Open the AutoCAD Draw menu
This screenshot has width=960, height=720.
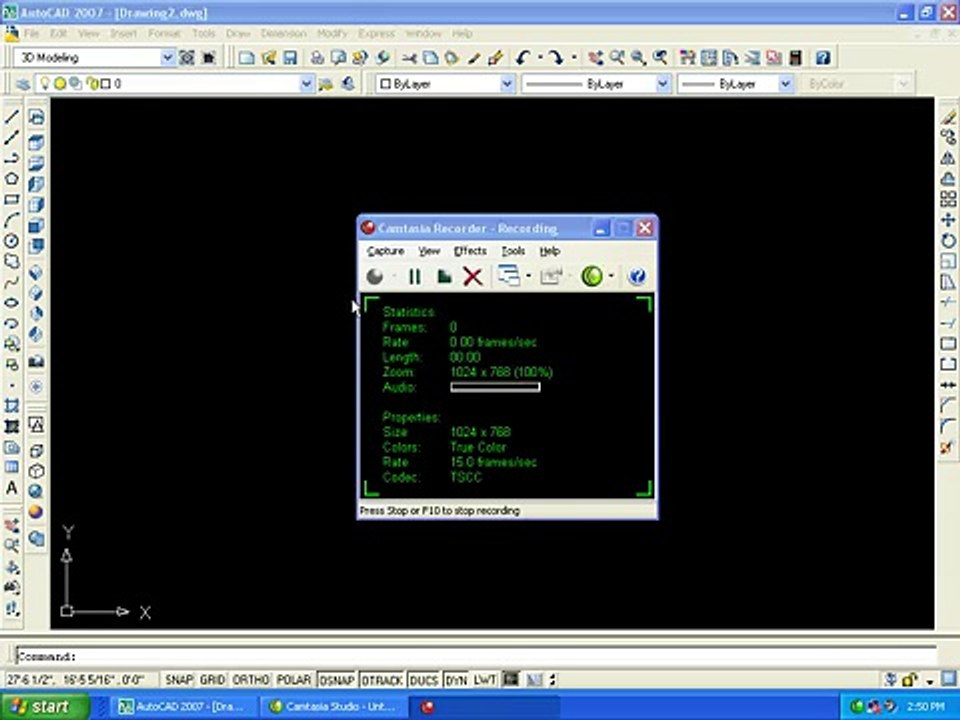[238, 34]
